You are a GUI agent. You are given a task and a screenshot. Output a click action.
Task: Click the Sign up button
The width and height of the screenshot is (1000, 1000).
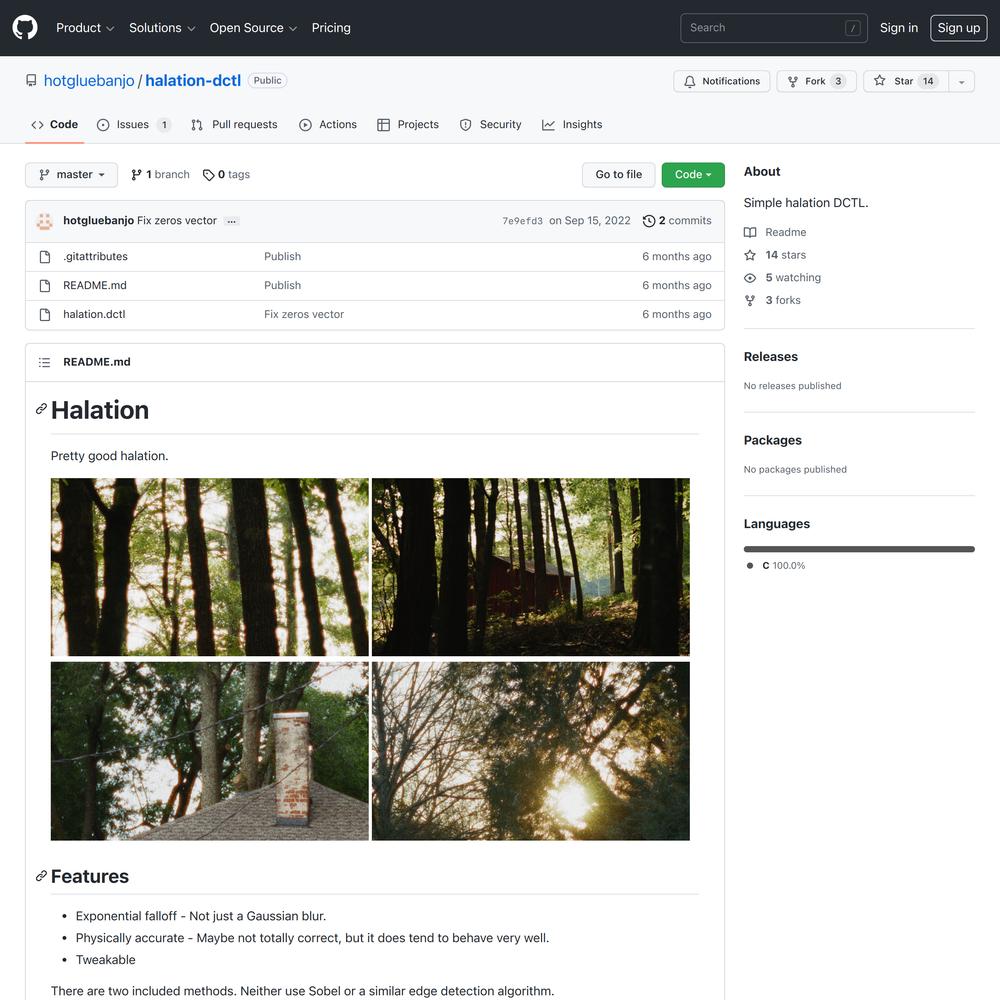(x=959, y=28)
